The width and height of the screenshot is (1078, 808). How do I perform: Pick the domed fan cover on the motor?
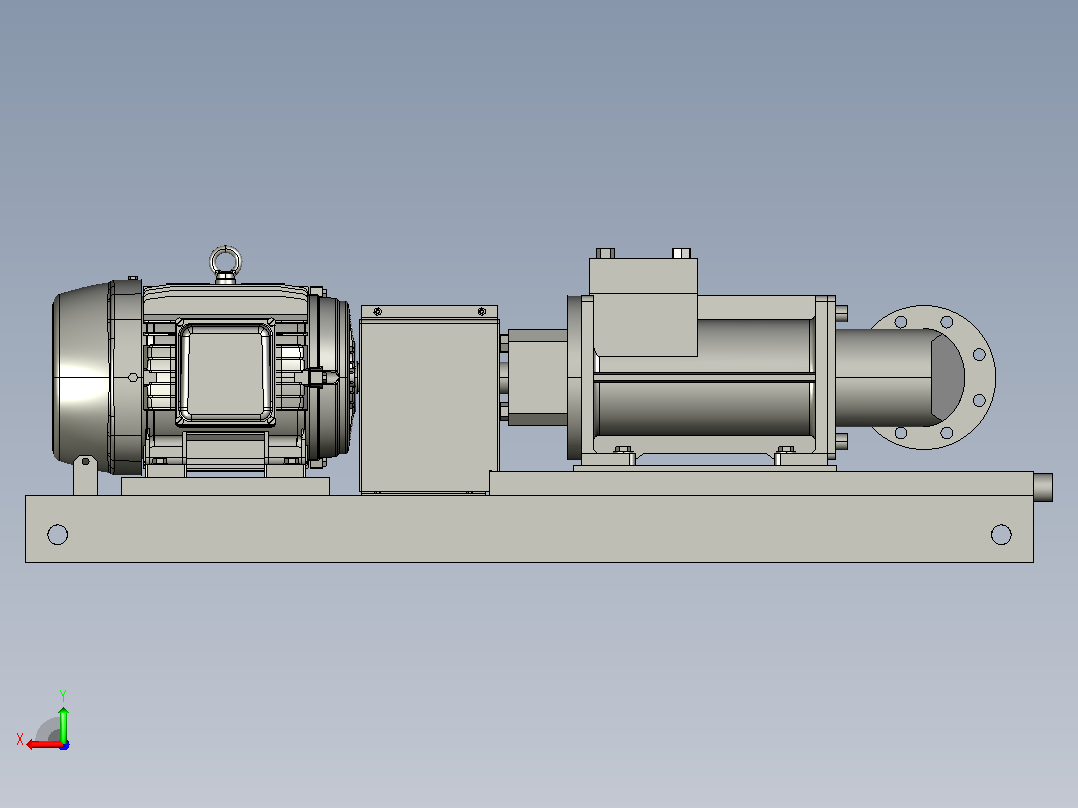[81, 377]
